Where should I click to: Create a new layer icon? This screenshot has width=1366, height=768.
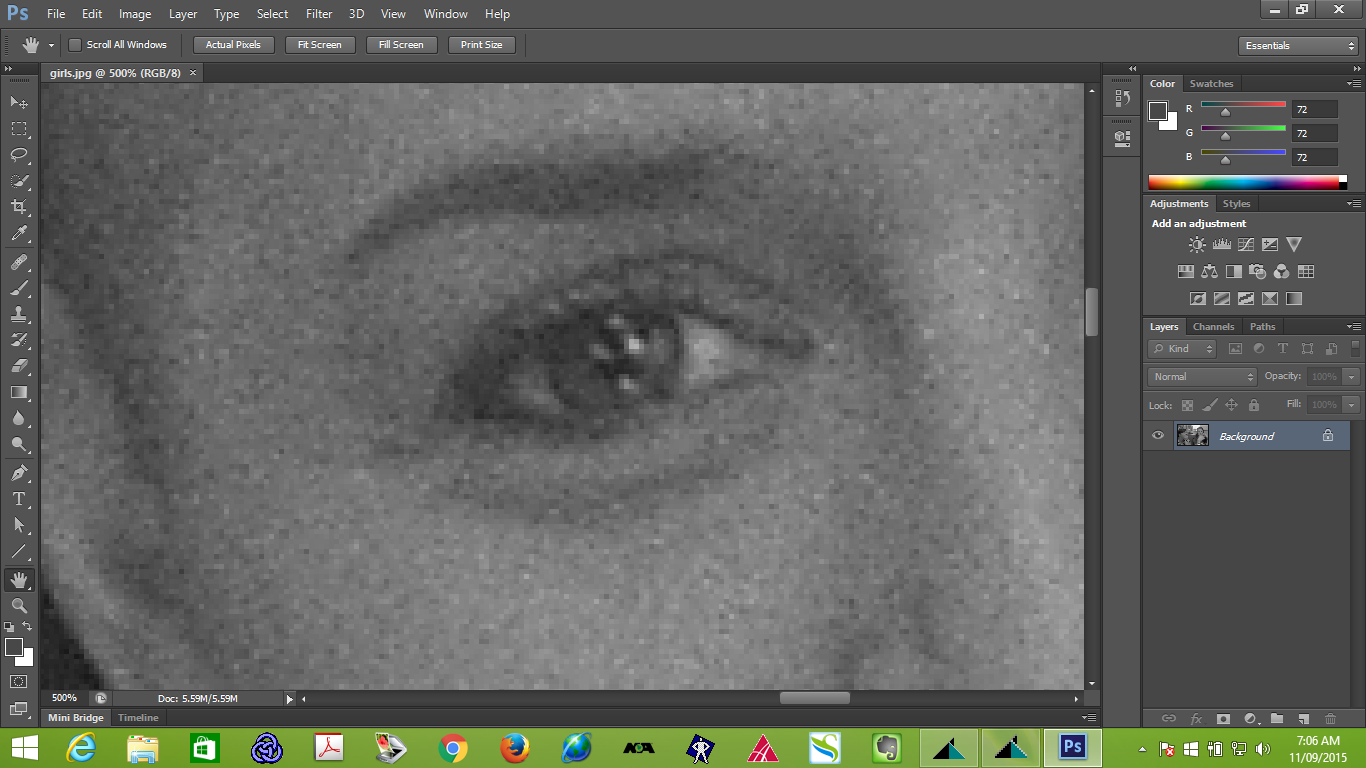pyautogui.click(x=1303, y=718)
